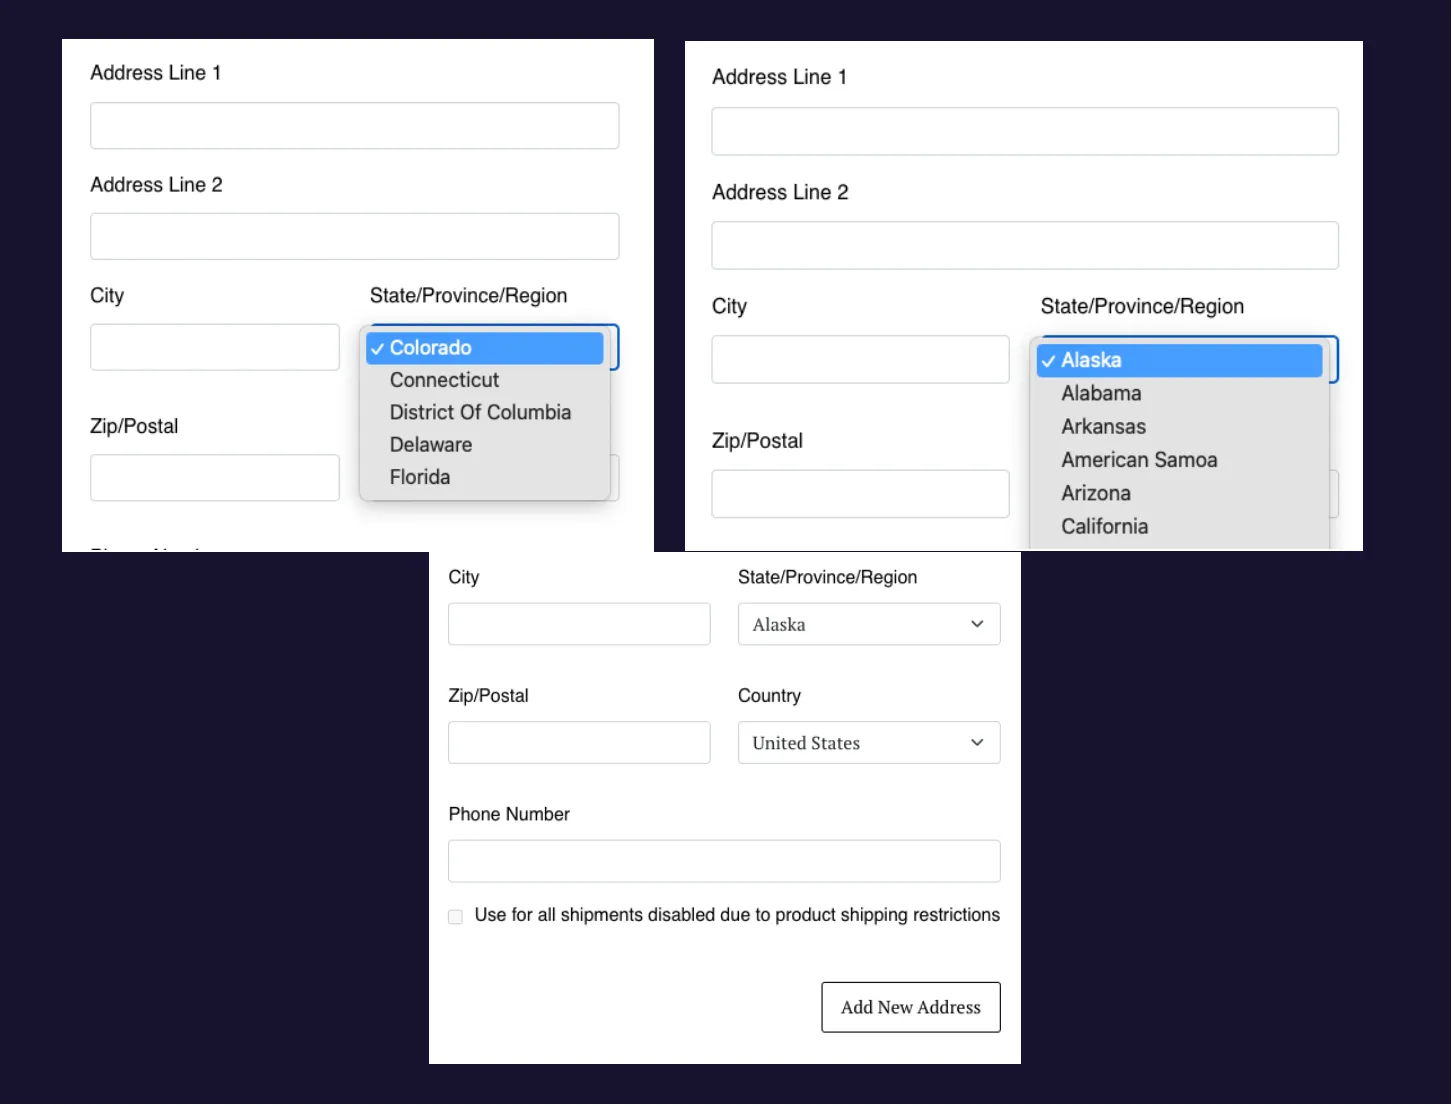
Task: Open the Alaska state dropdown in bottom form
Action: pyautogui.click(x=869, y=624)
